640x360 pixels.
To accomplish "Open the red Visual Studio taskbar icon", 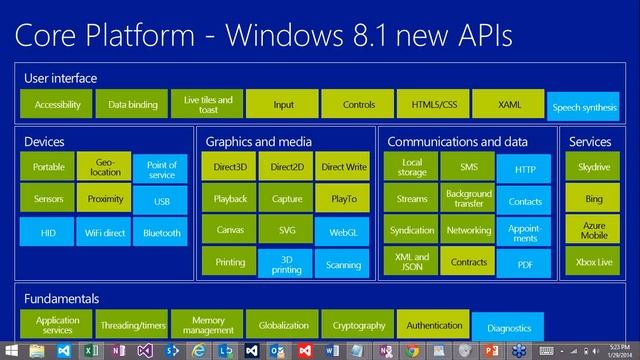I will (305, 351).
